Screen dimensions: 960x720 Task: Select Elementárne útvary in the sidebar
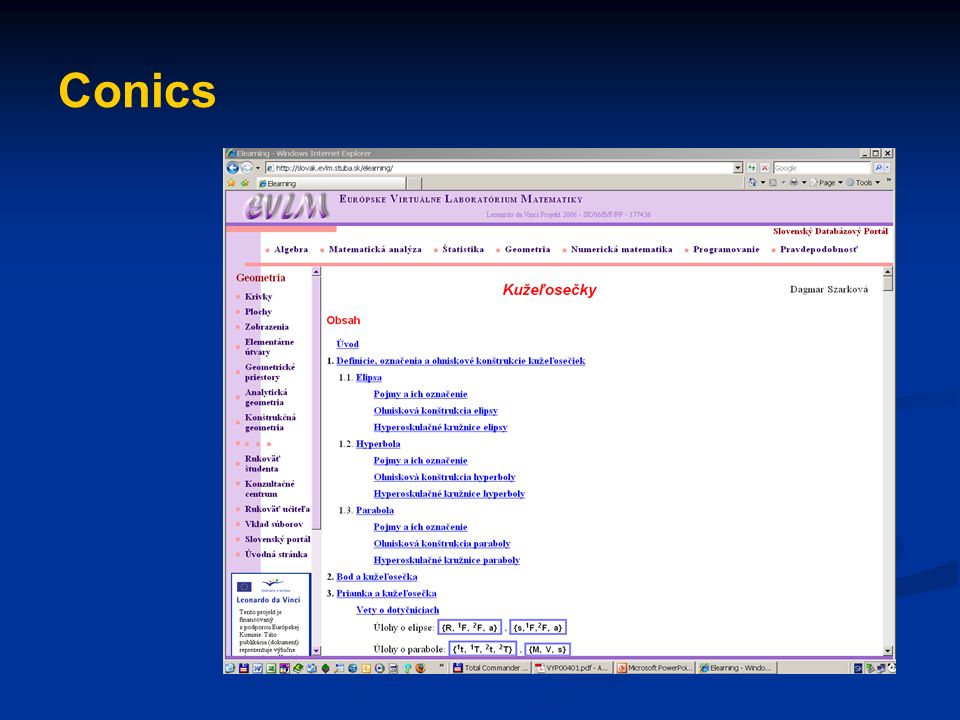coord(269,347)
